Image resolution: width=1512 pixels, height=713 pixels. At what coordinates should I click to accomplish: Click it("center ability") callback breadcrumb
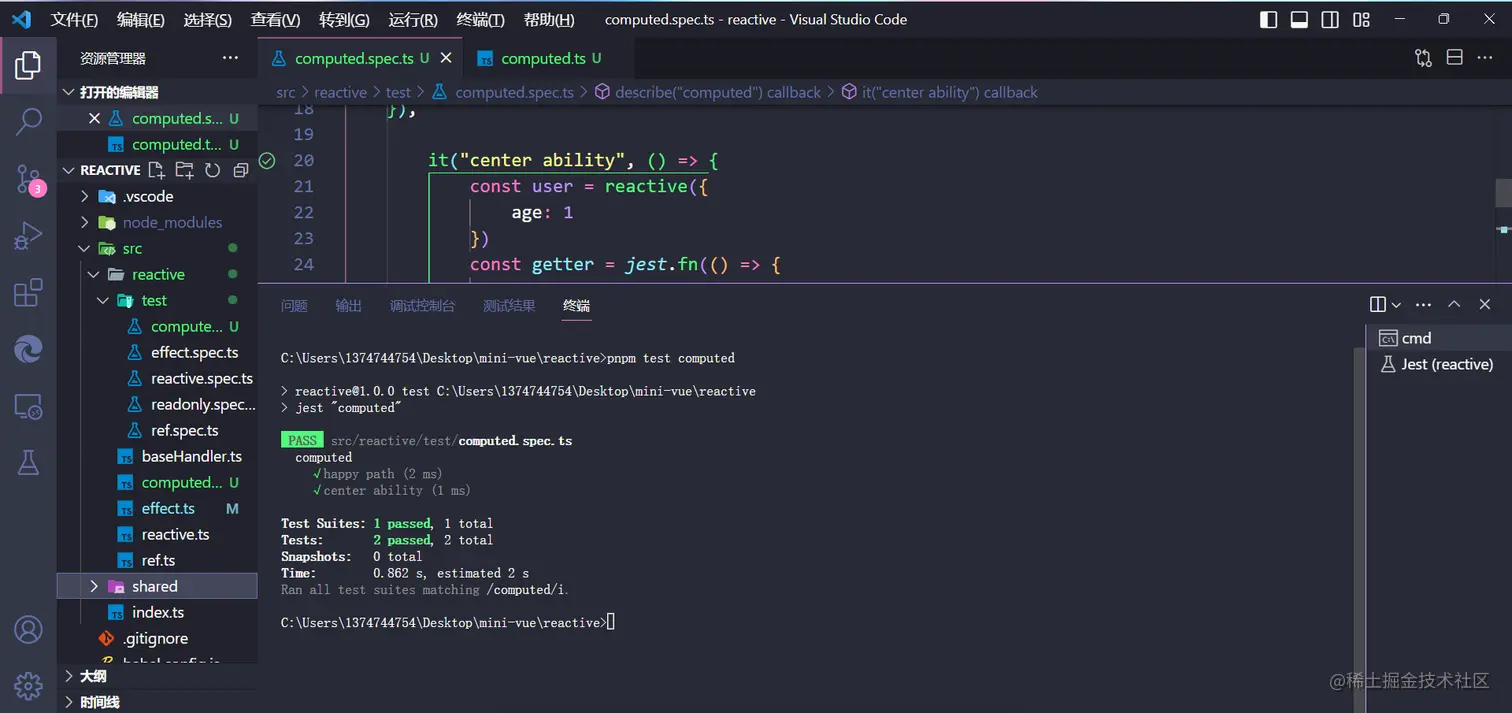950,92
